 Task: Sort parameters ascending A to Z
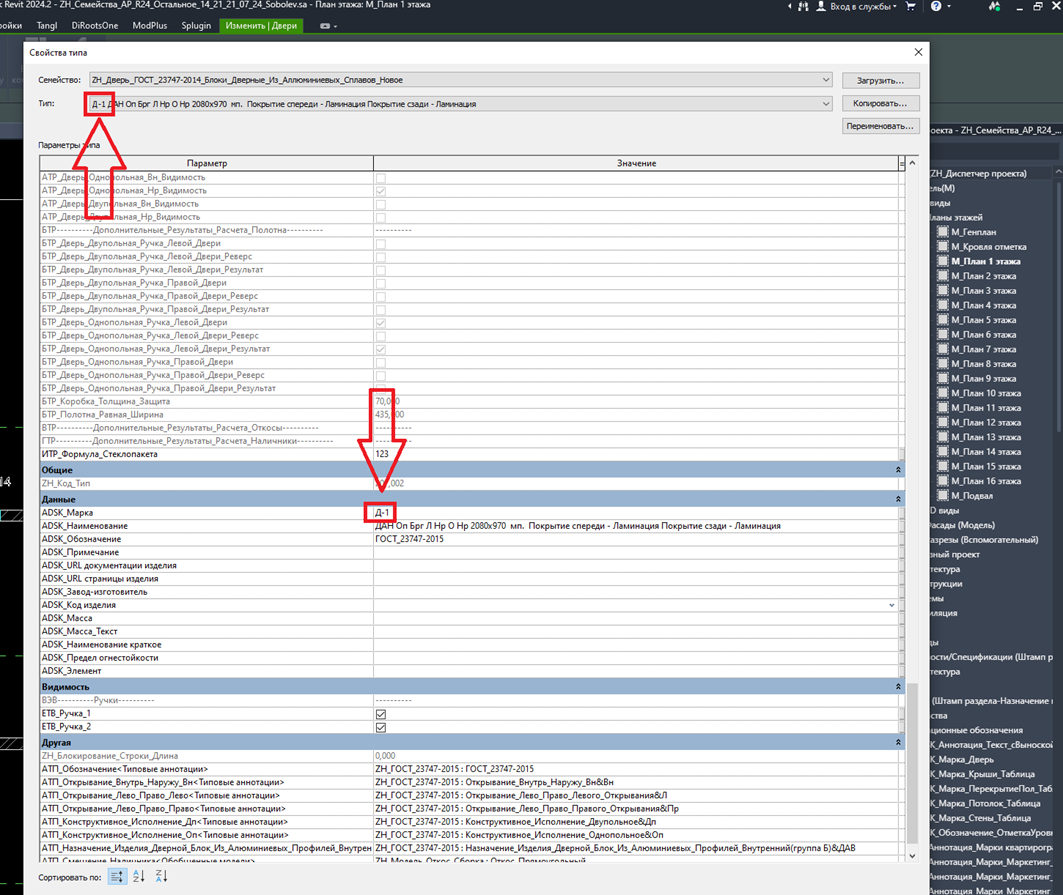point(139,877)
